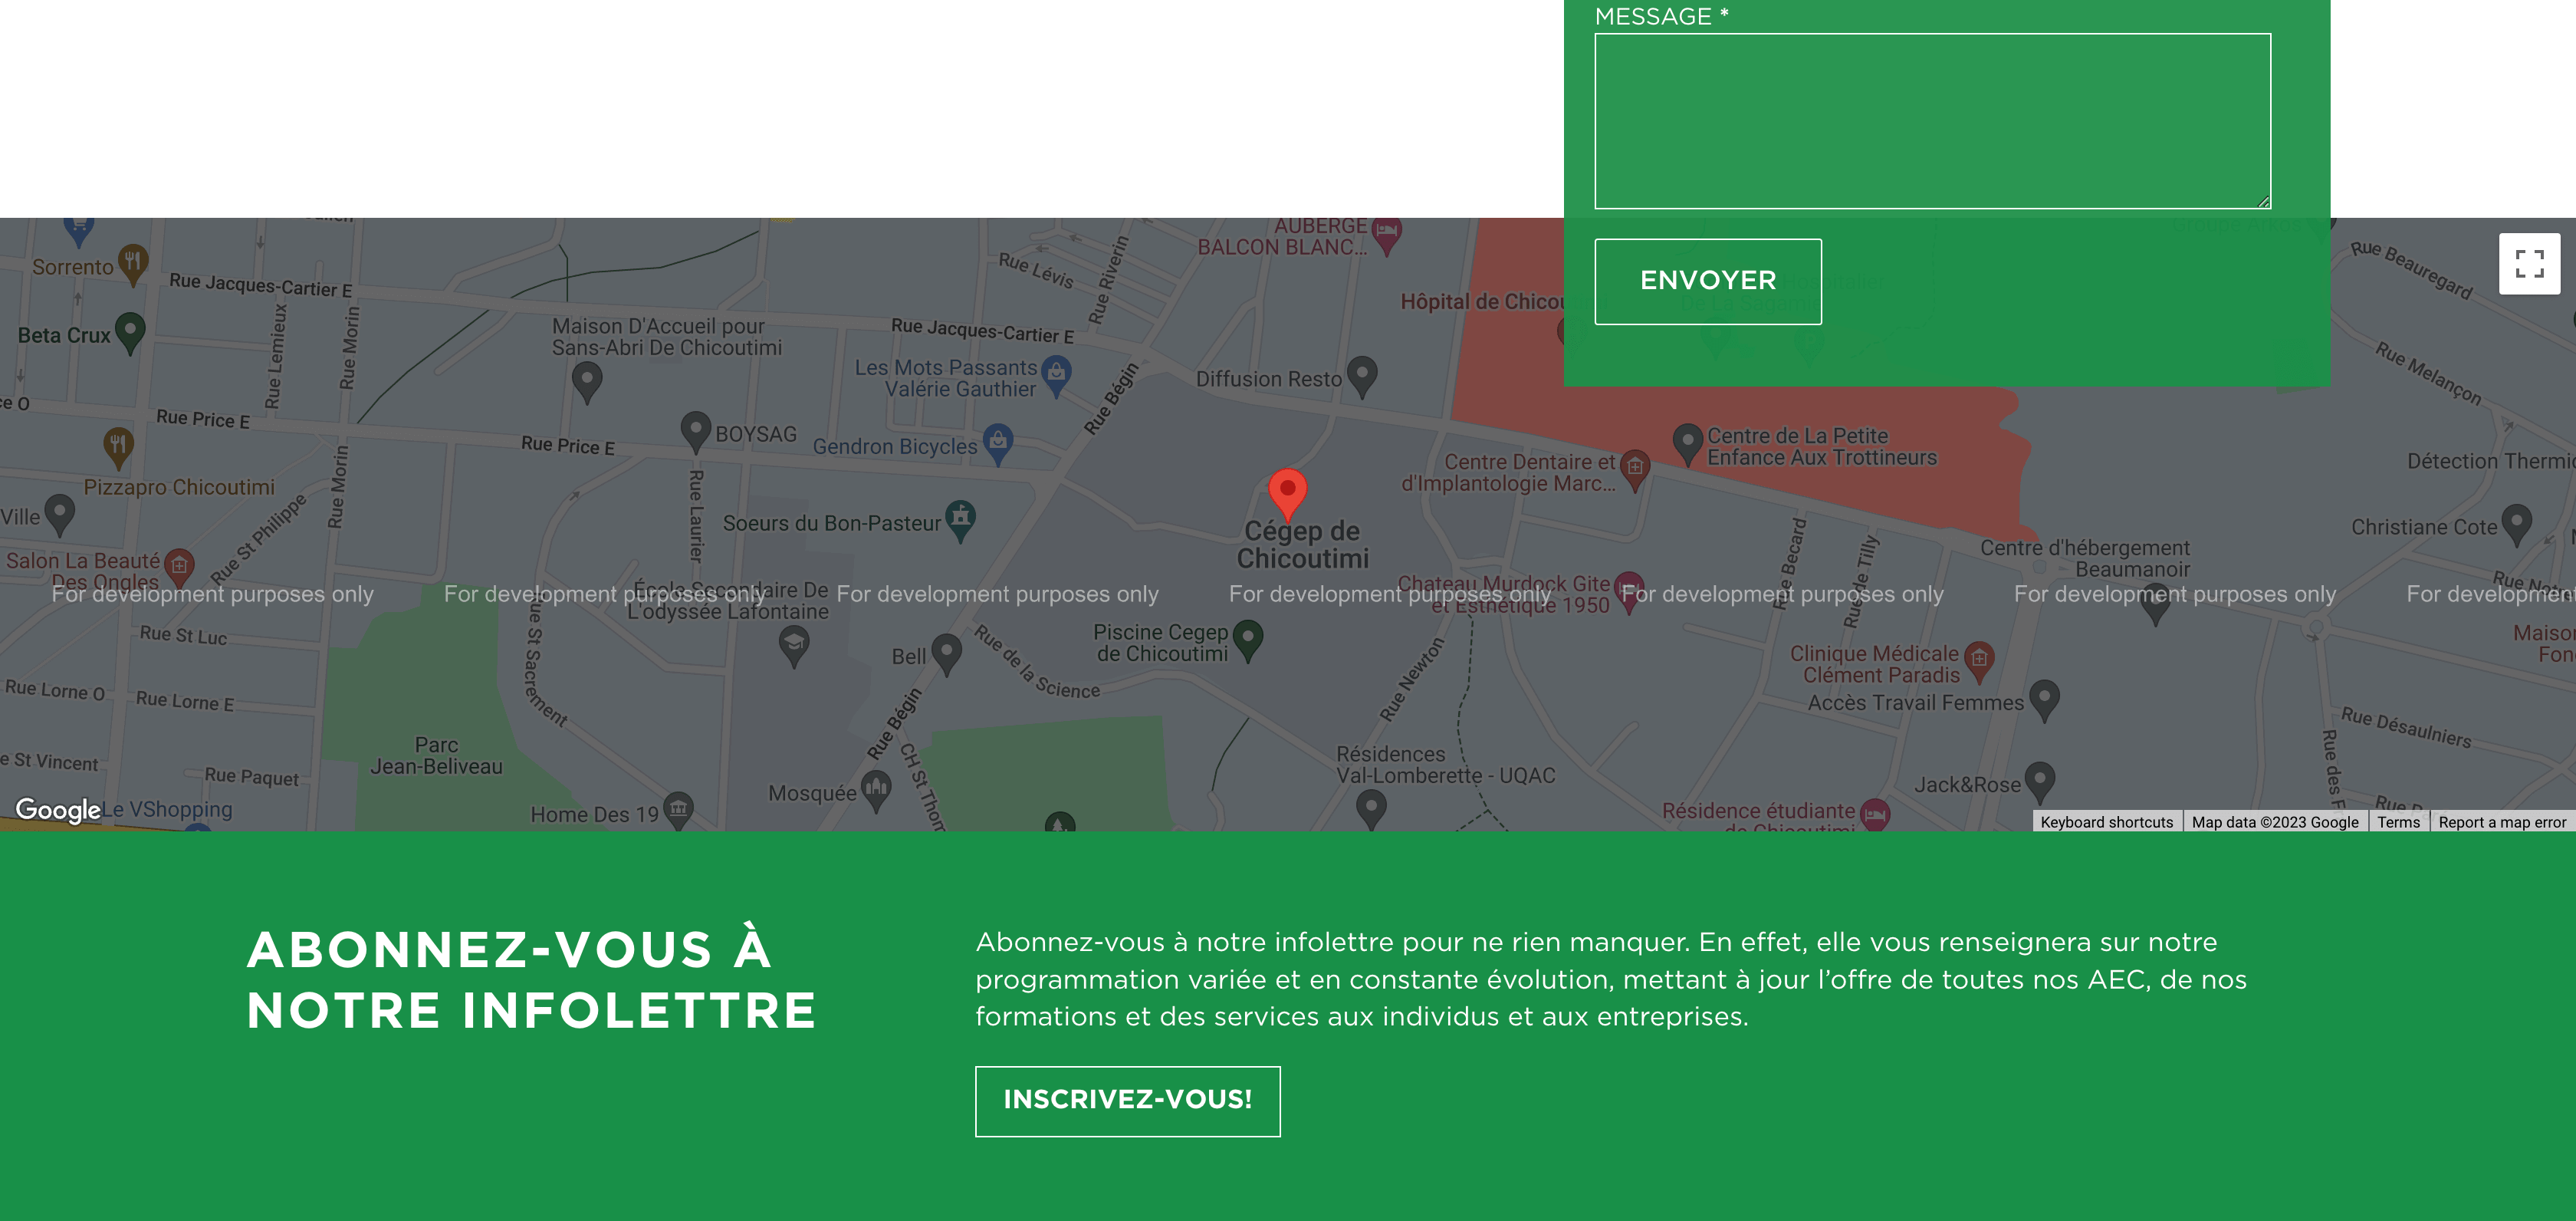Viewport: 2576px width, 1221px height.
Task: Click the Clinique Médicale Clément Paradis marker
Action: click(1979, 663)
